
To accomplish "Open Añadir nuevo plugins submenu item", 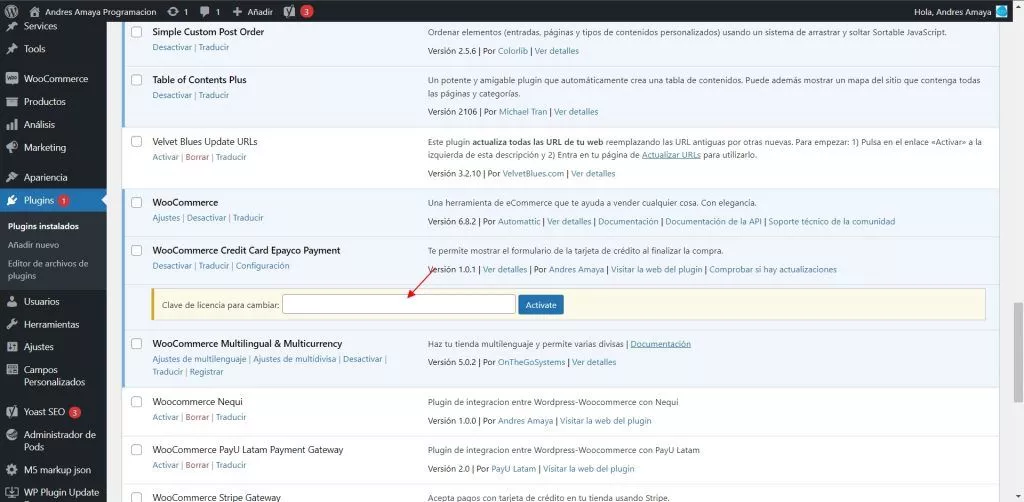I will click(33, 244).
